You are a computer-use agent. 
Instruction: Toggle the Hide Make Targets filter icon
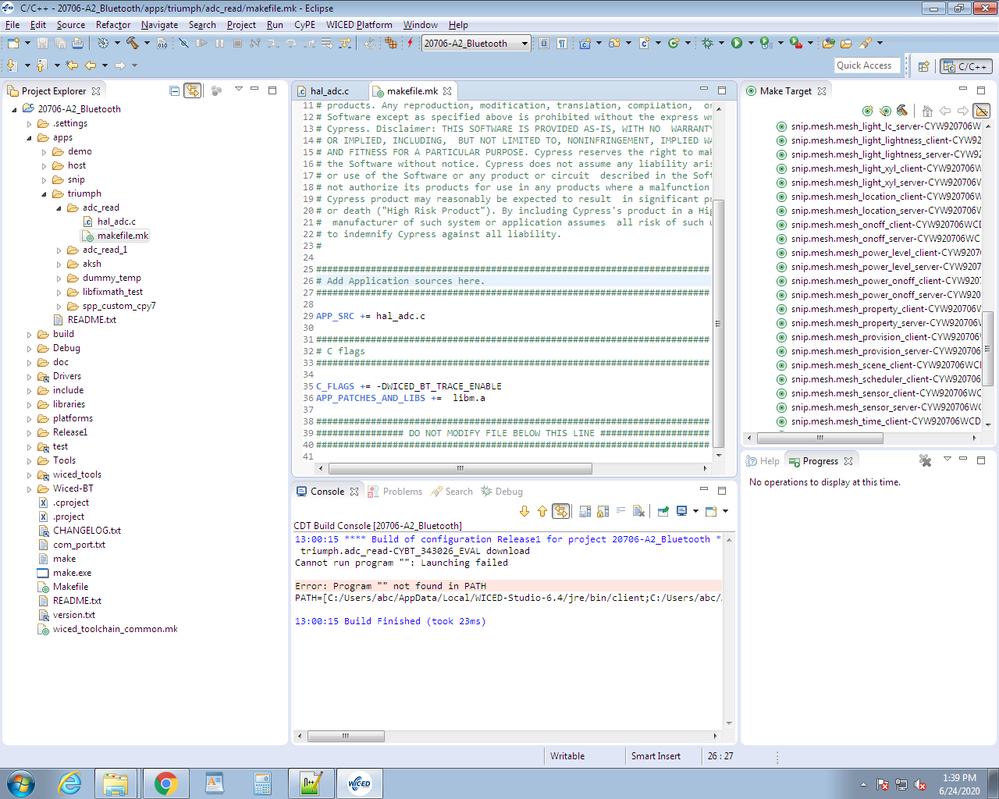pos(980,110)
